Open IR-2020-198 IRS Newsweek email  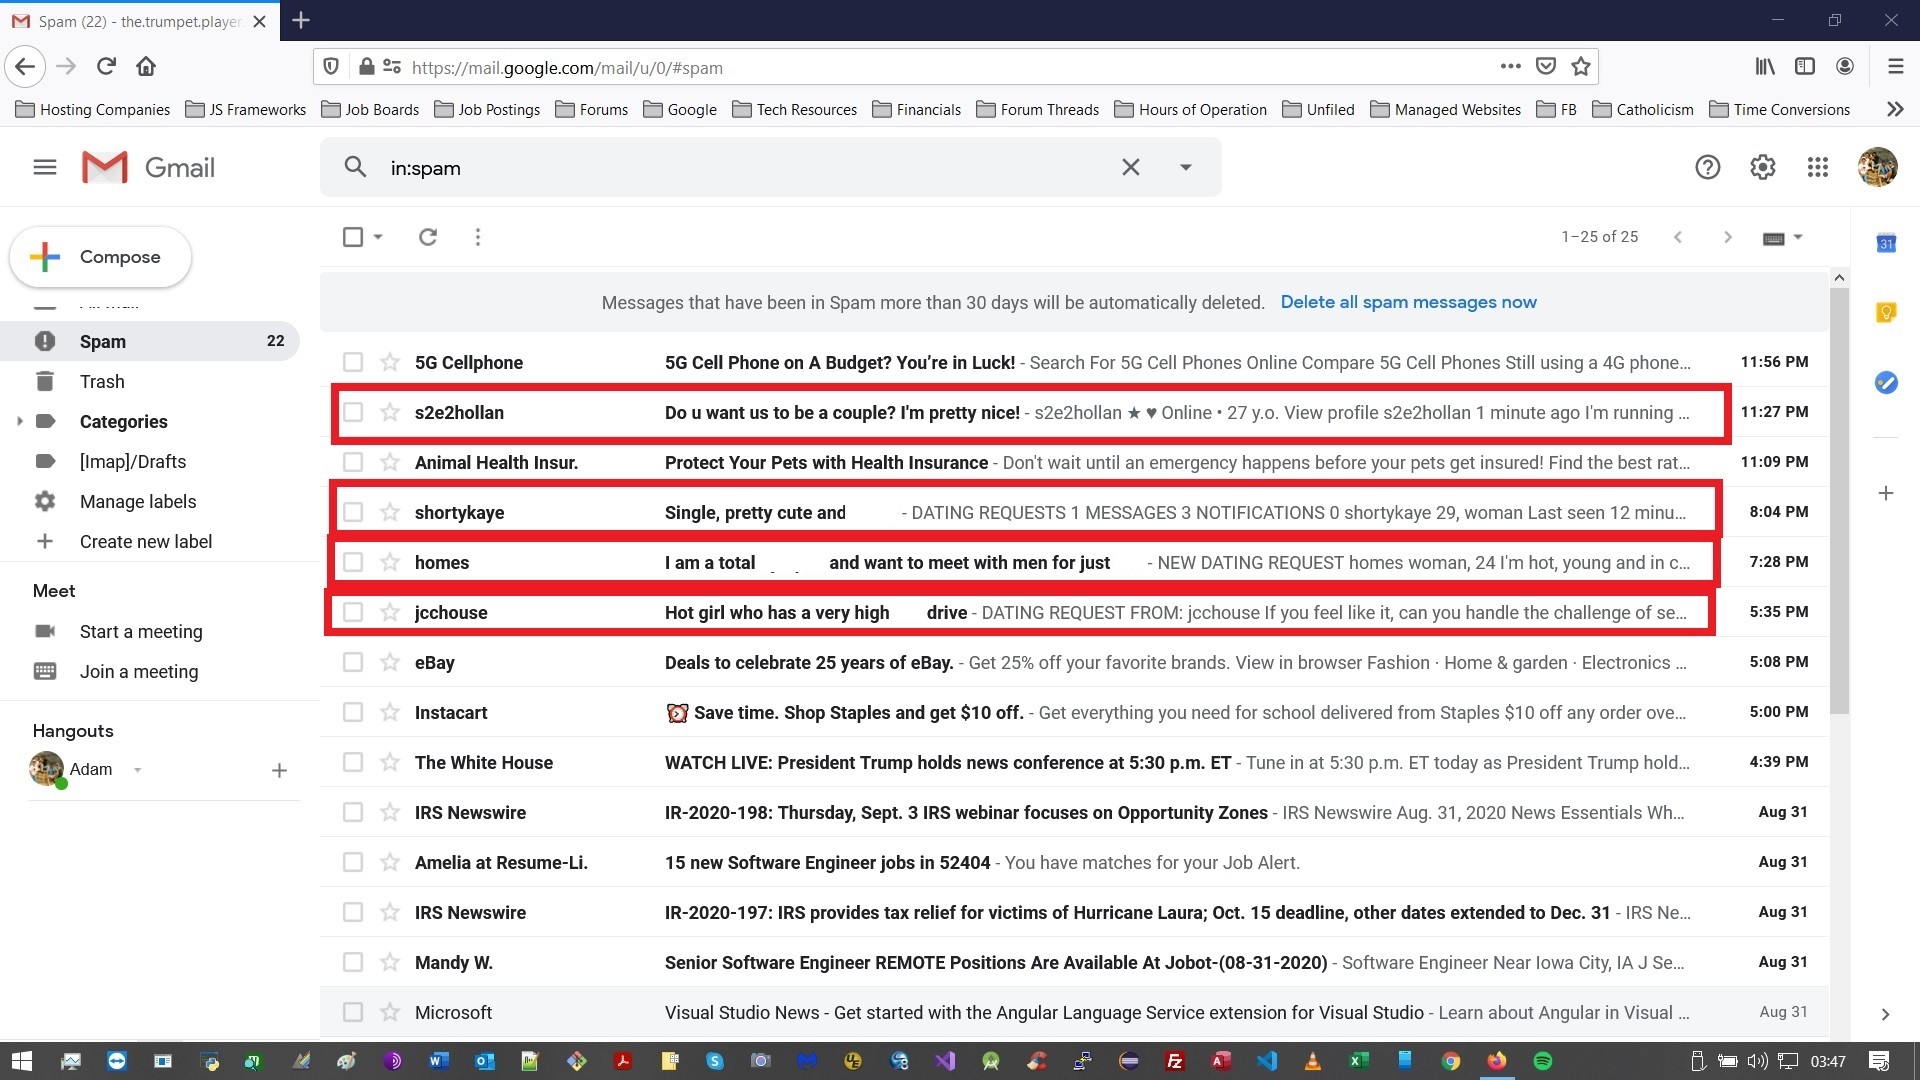coord(1075,812)
